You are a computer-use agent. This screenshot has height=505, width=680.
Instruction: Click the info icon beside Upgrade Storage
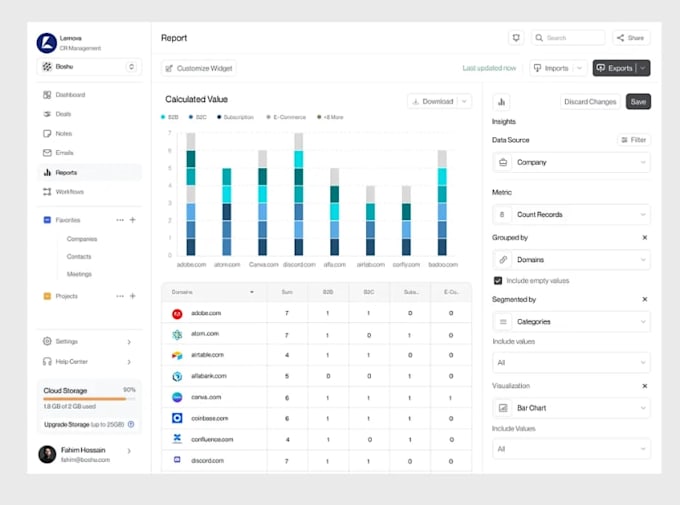point(131,424)
